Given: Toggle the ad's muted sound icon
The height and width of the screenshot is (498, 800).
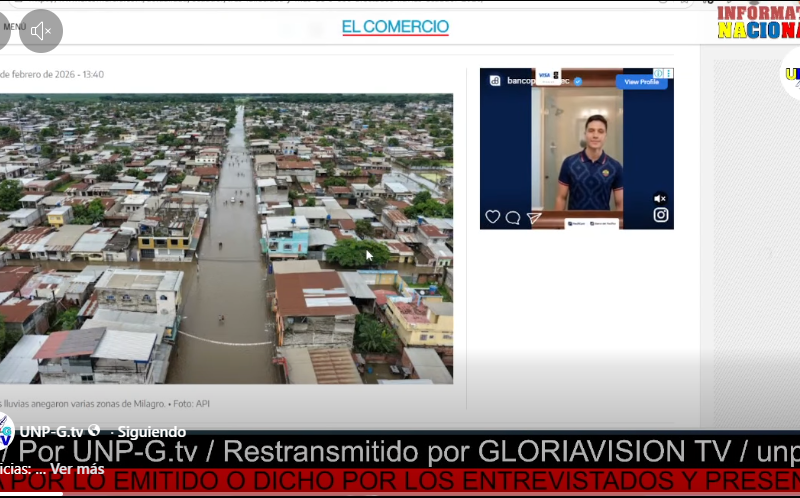Looking at the screenshot, I should tap(660, 198).
